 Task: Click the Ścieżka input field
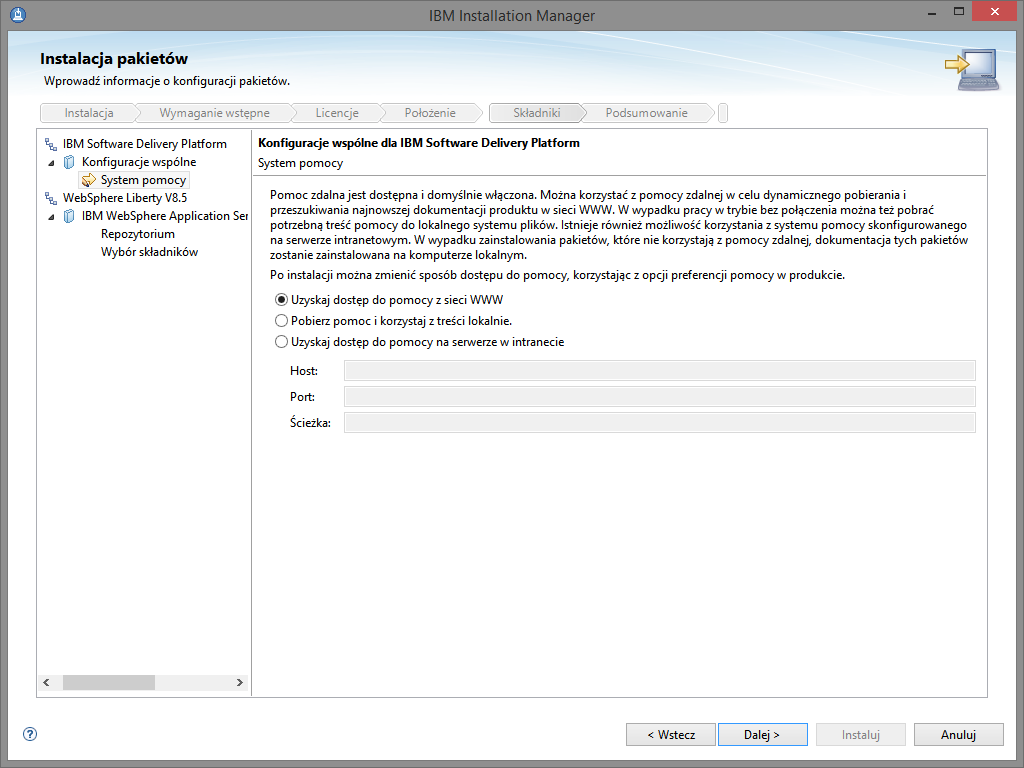(x=660, y=423)
